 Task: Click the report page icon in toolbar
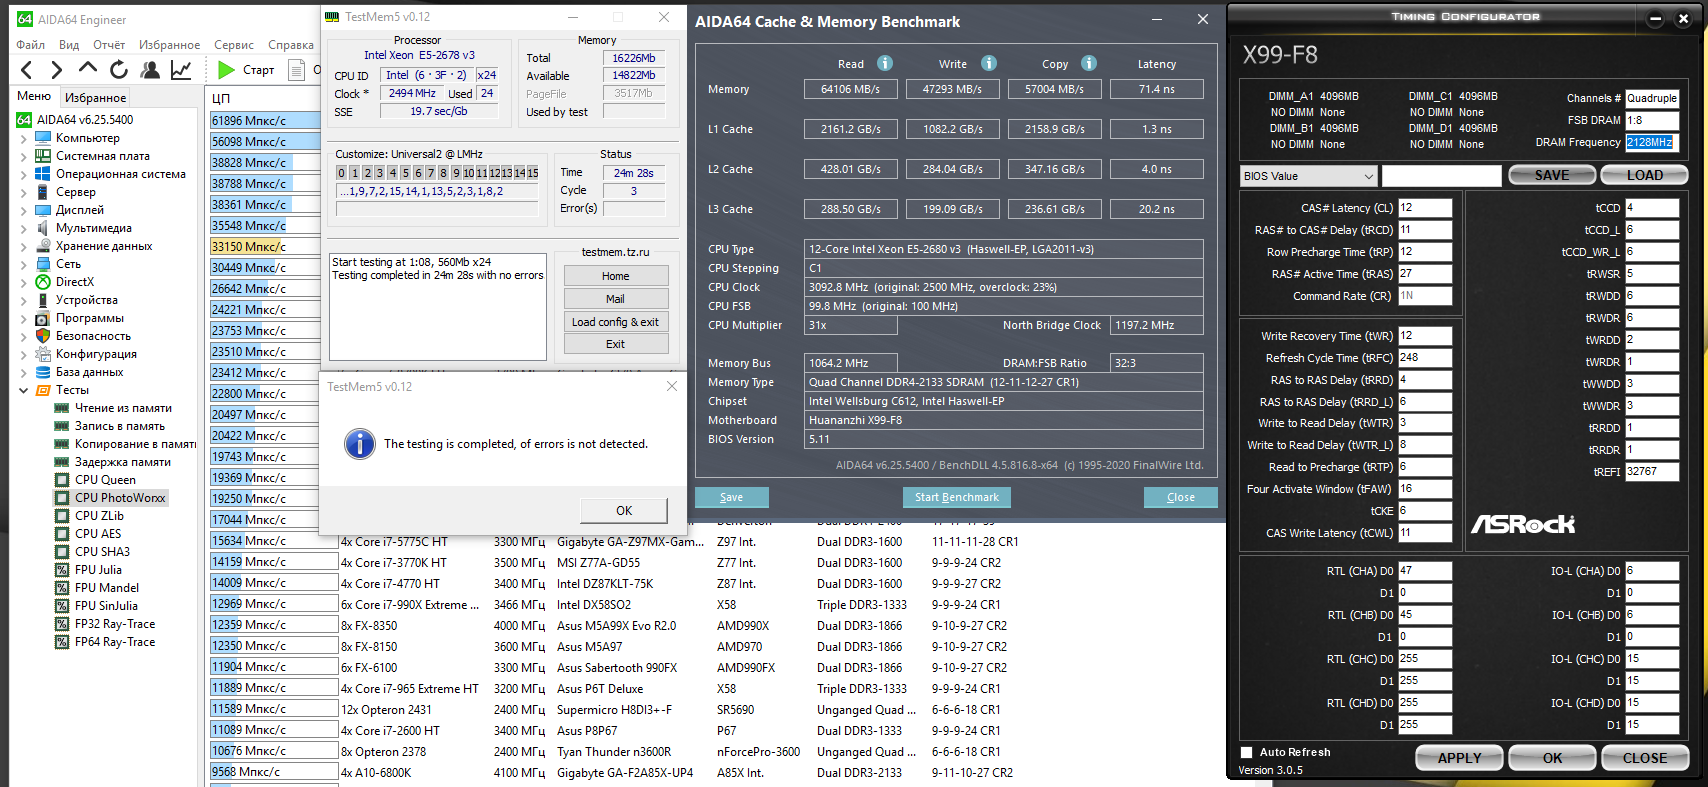pyautogui.click(x=296, y=70)
